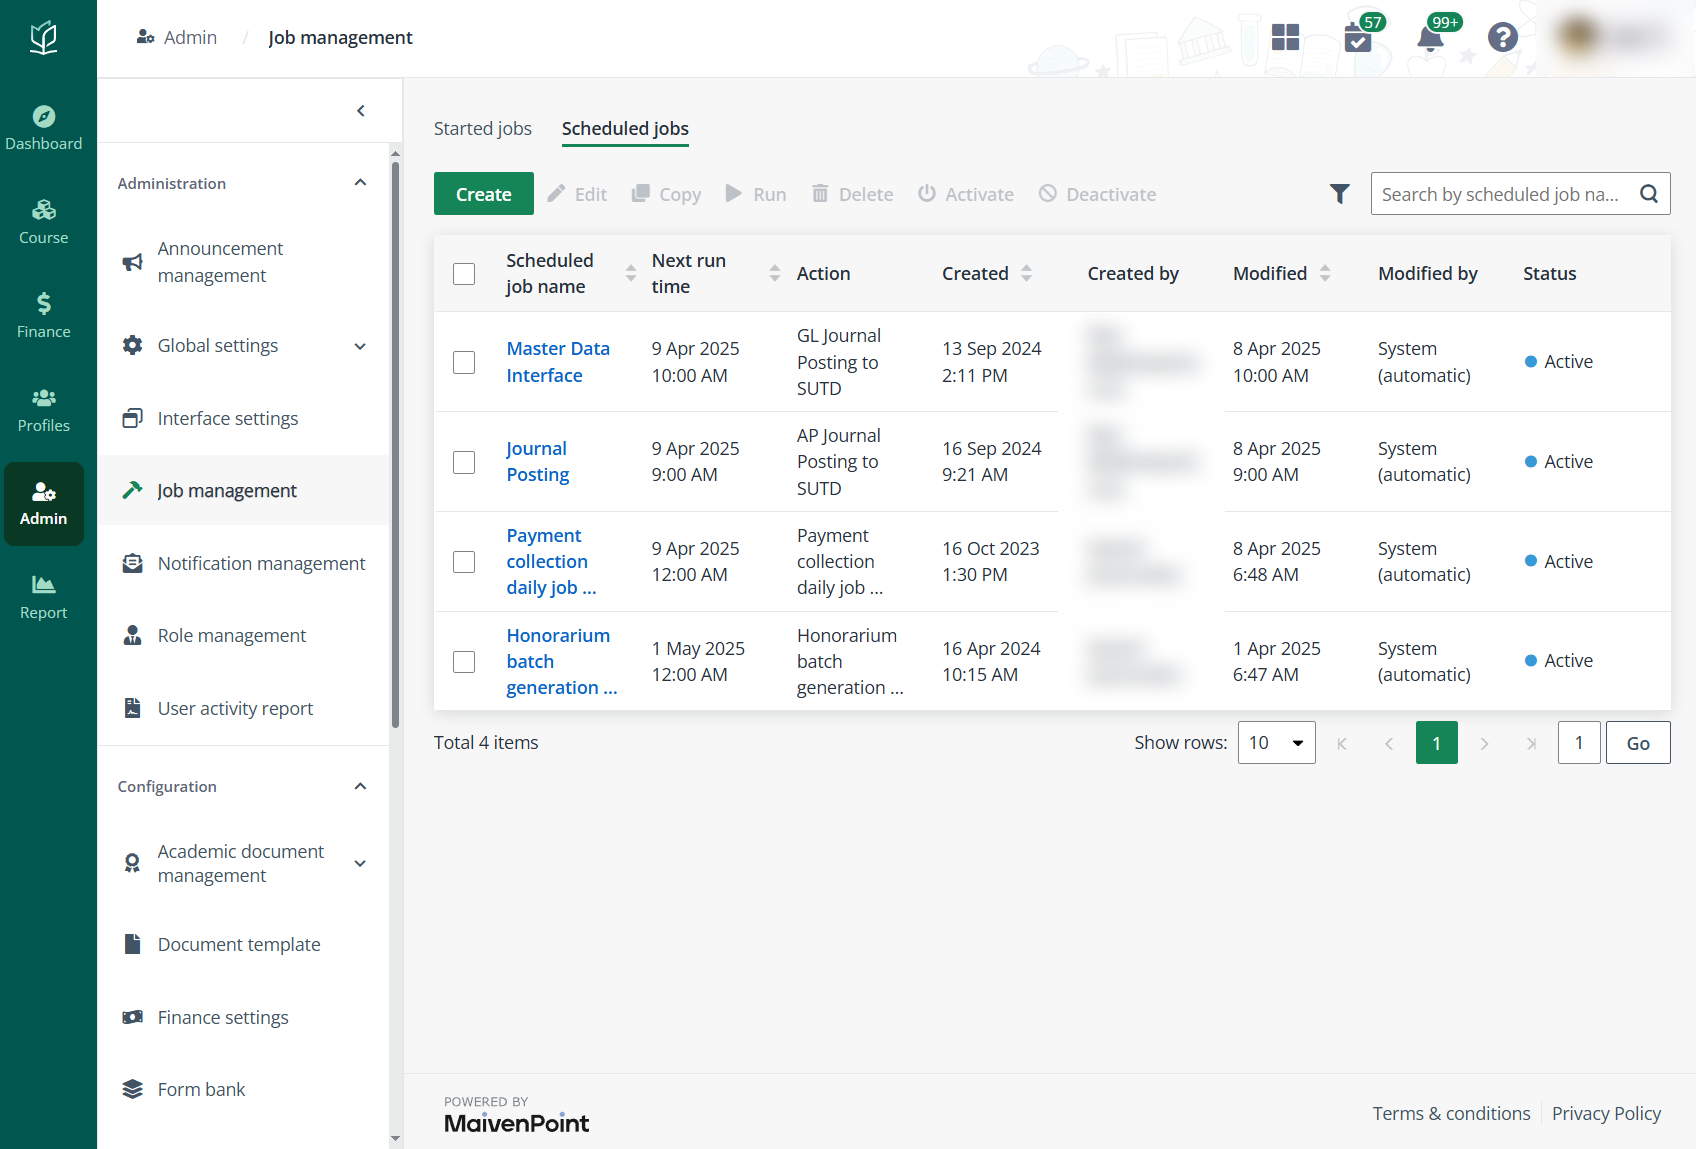Open the Terms & conditions link
This screenshot has height=1149, width=1696.
(1451, 1113)
